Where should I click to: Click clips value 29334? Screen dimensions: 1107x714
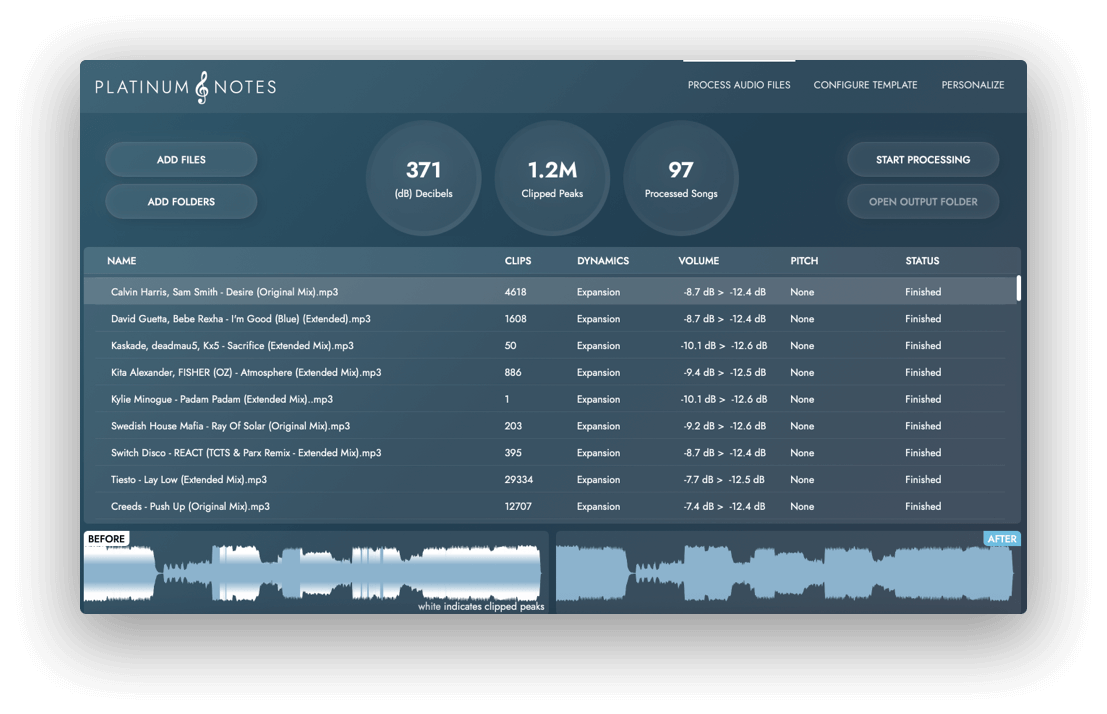[518, 480]
